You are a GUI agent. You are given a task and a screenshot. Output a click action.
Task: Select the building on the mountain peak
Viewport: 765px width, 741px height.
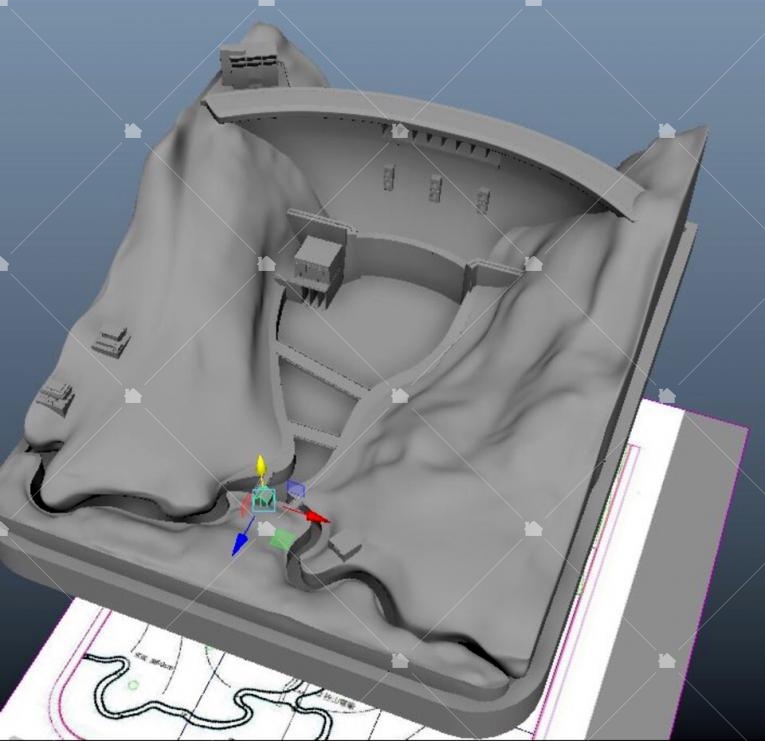tap(250, 66)
